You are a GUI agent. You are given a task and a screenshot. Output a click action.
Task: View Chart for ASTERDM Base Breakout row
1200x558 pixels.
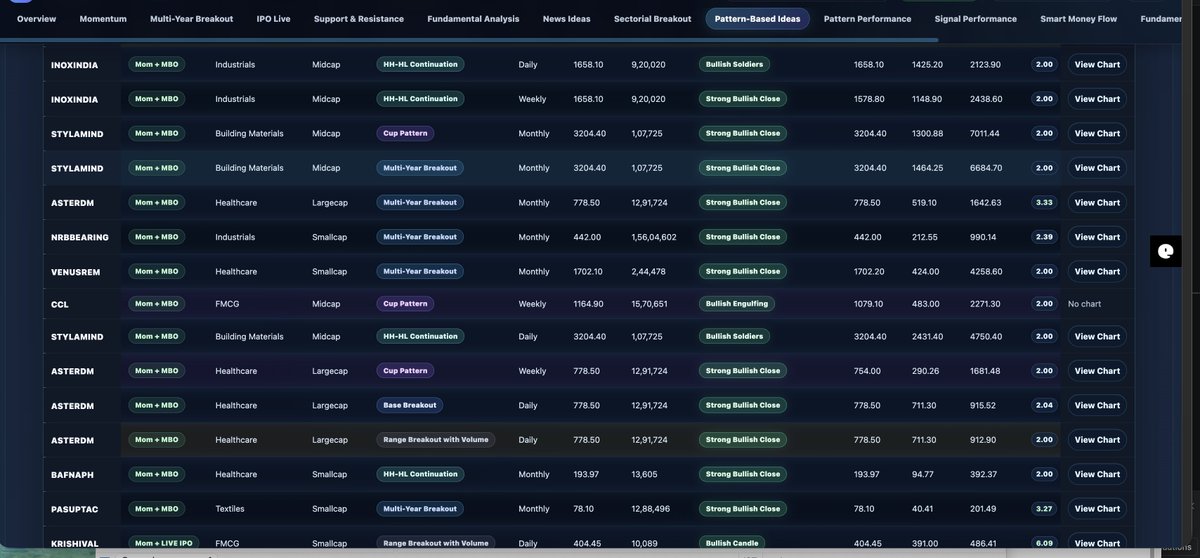coord(1097,405)
